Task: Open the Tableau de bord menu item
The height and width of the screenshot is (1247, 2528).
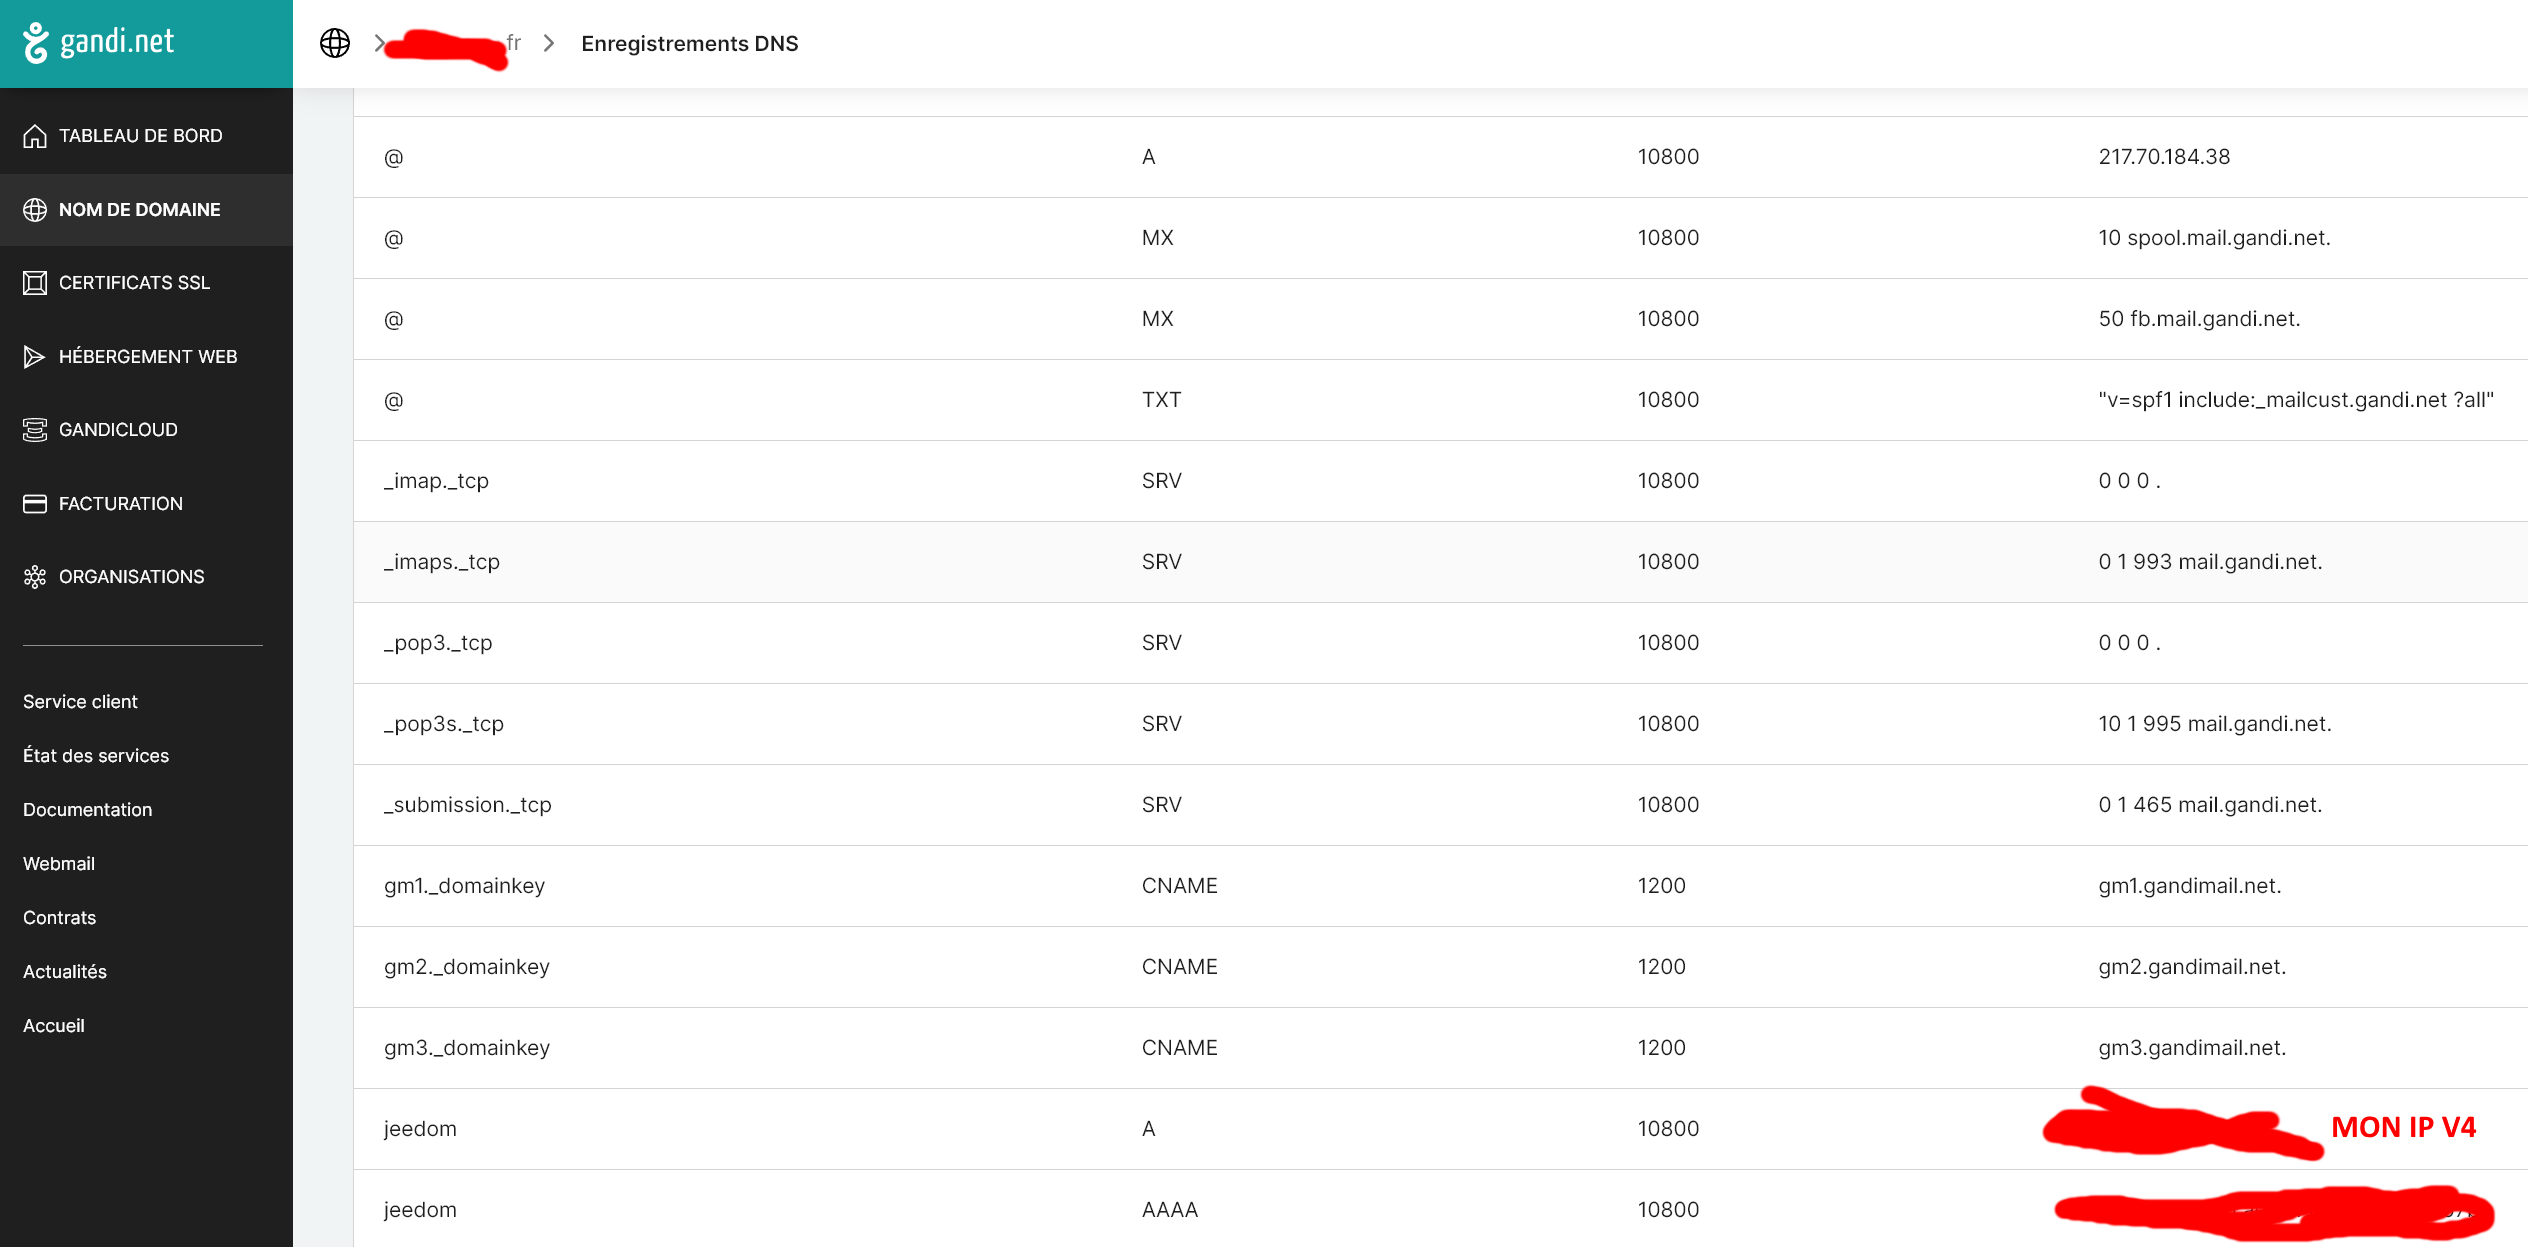Action: (x=140, y=136)
